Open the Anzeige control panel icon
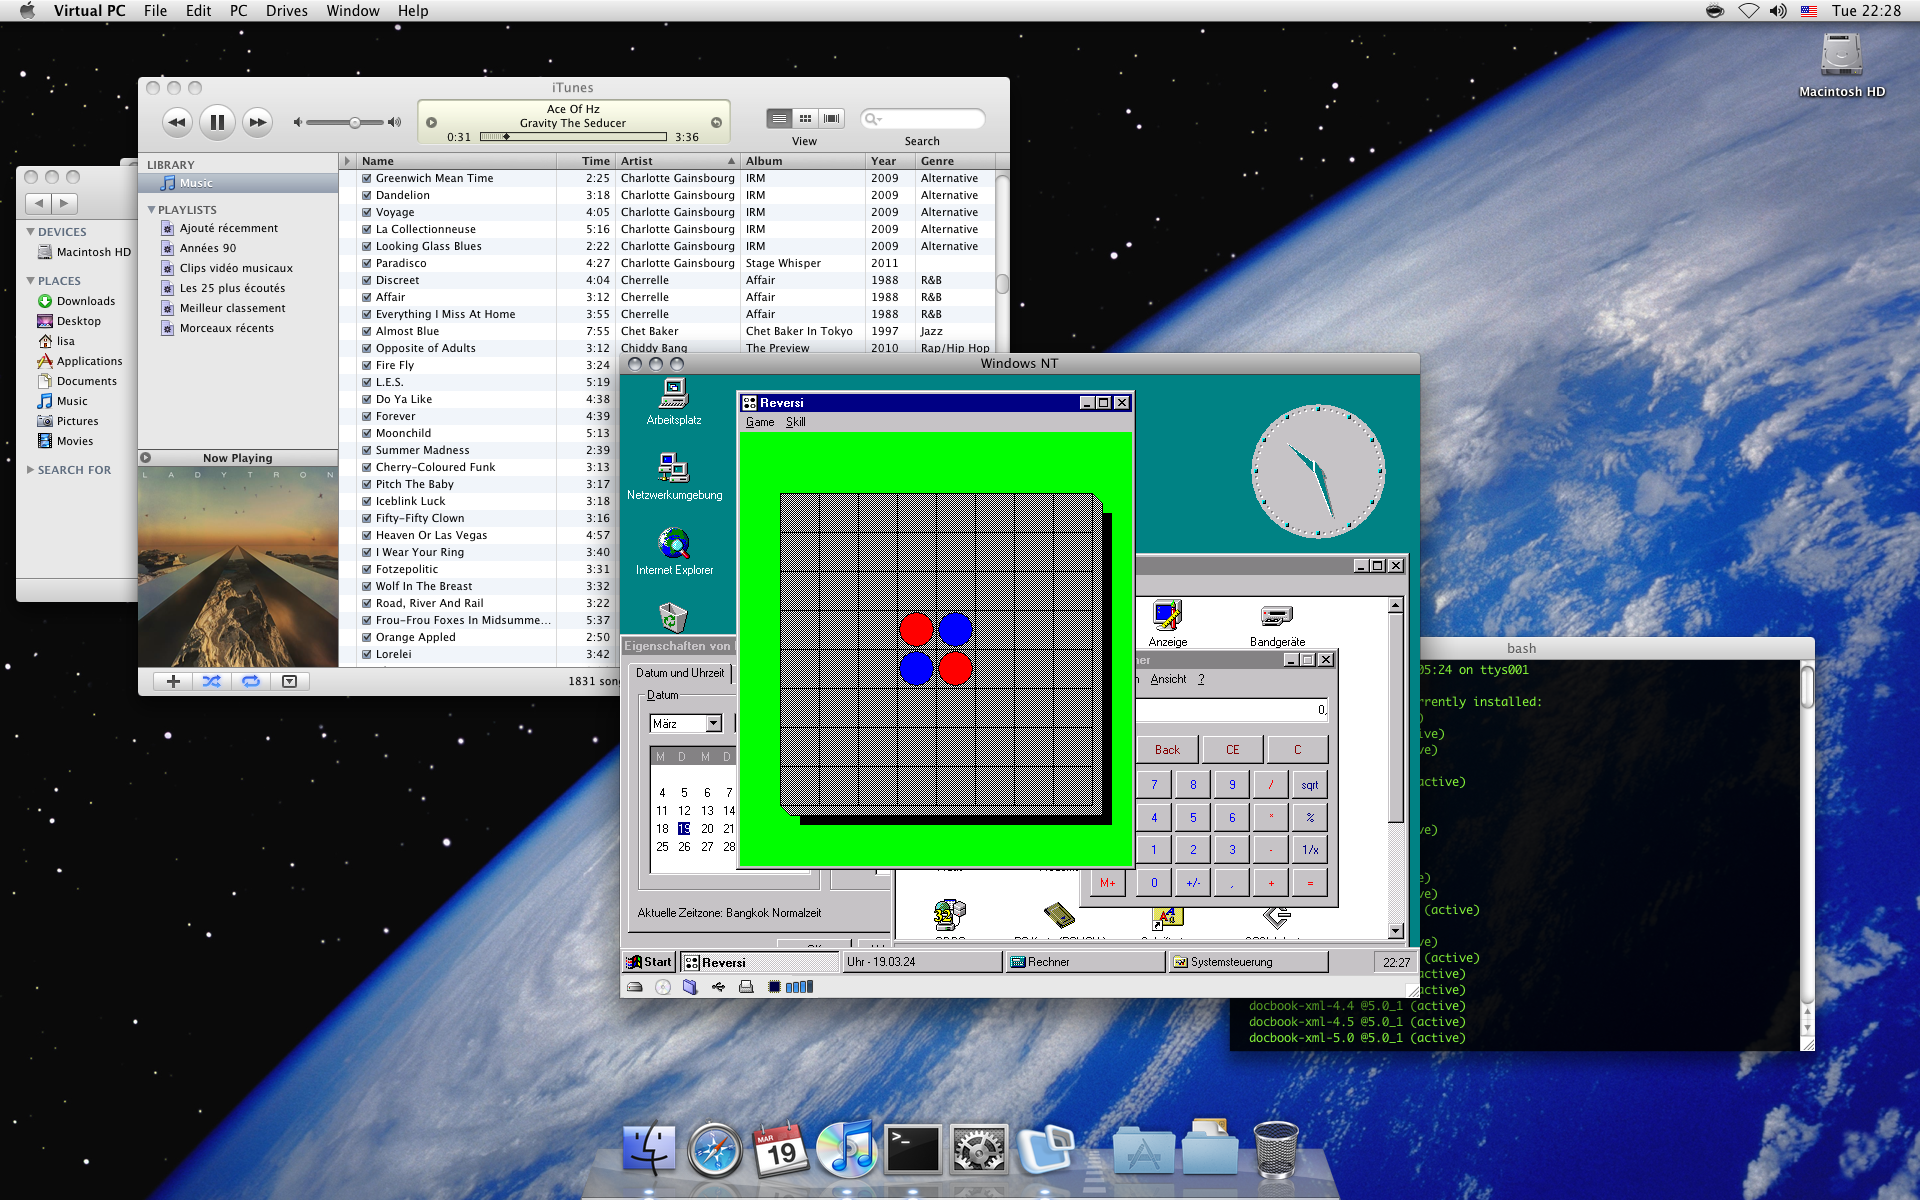This screenshot has width=1920, height=1200. [1167, 616]
